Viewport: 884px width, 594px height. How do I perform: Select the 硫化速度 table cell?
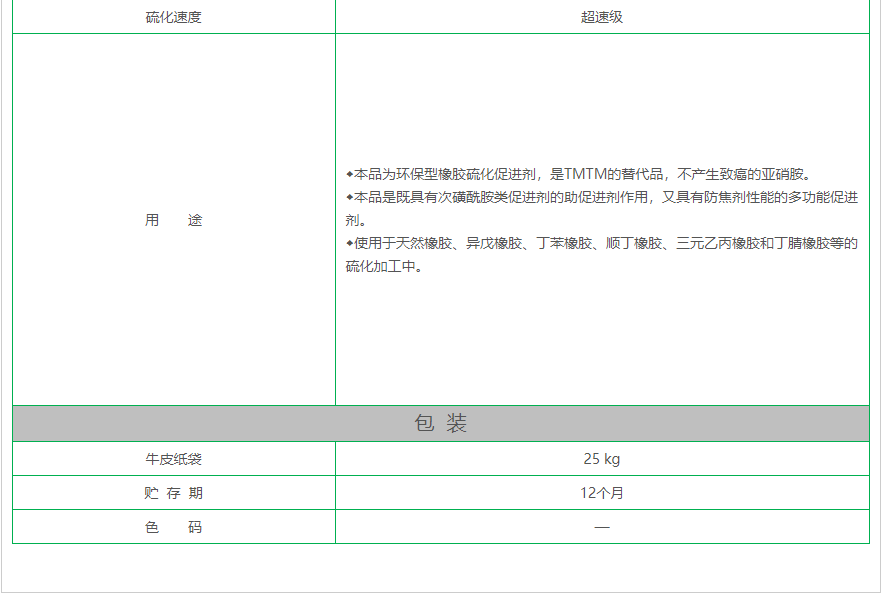[x=174, y=17]
